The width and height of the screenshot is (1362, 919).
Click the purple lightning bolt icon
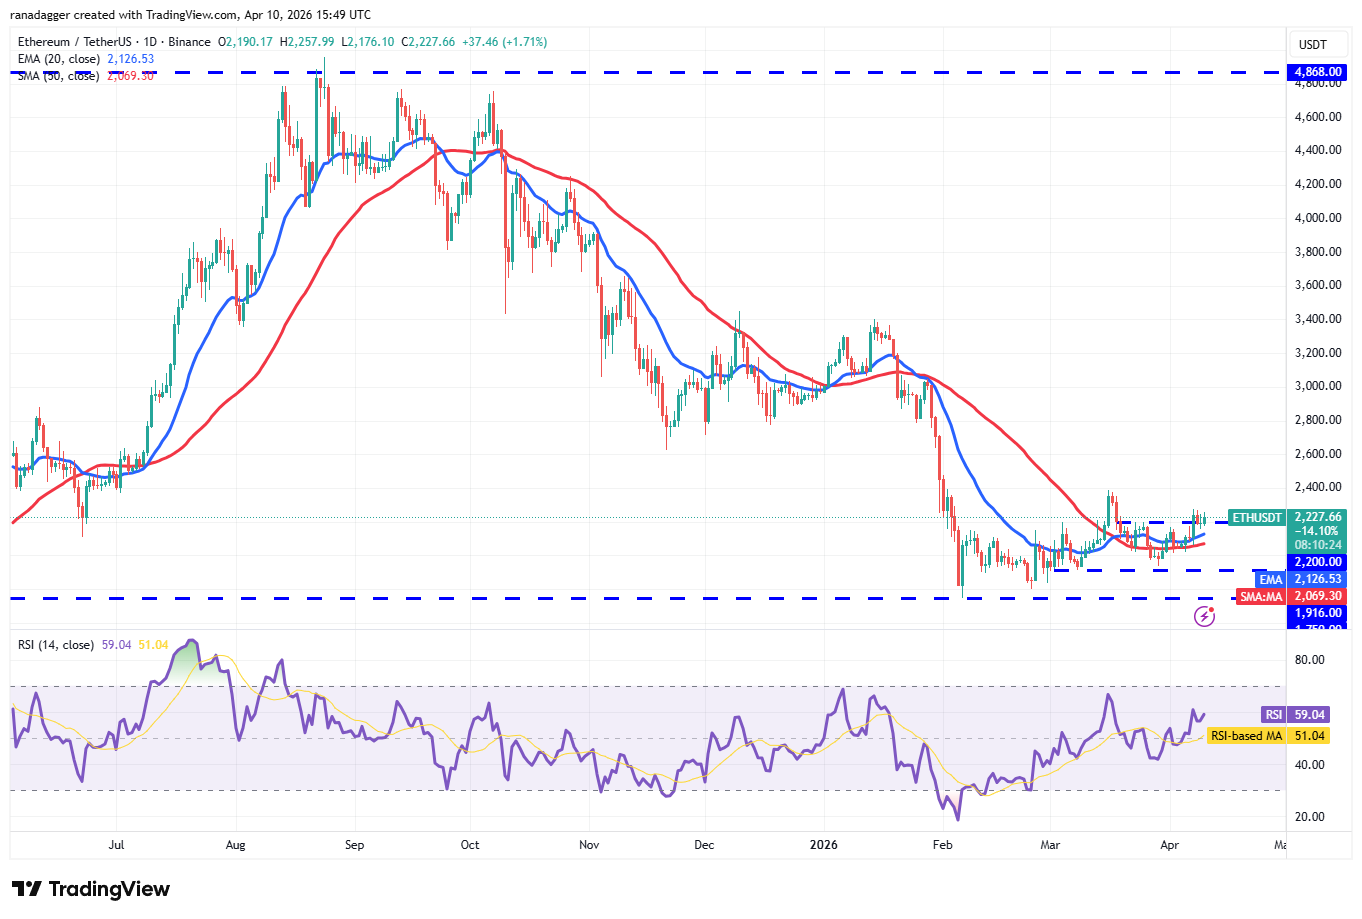1204,616
